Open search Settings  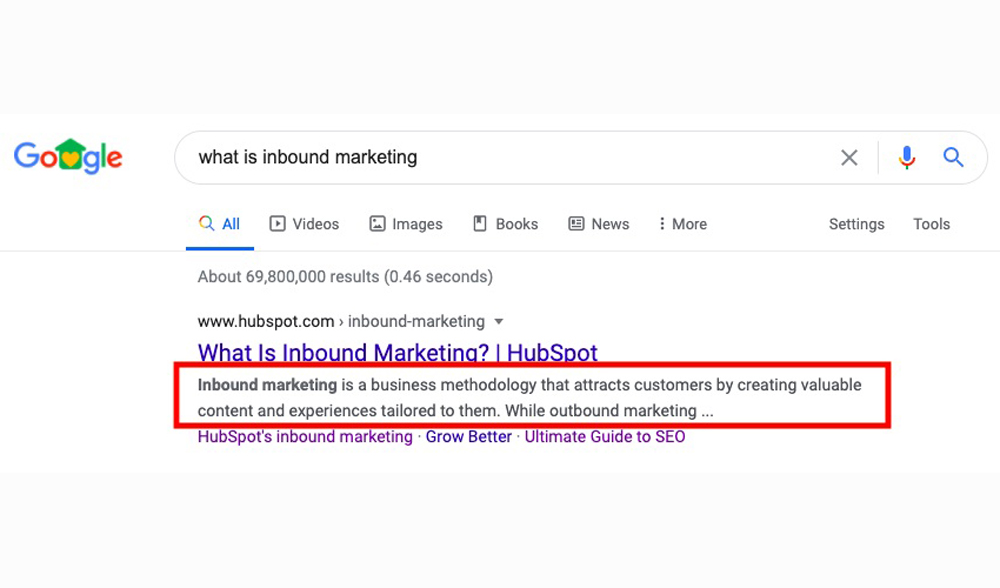(x=857, y=224)
